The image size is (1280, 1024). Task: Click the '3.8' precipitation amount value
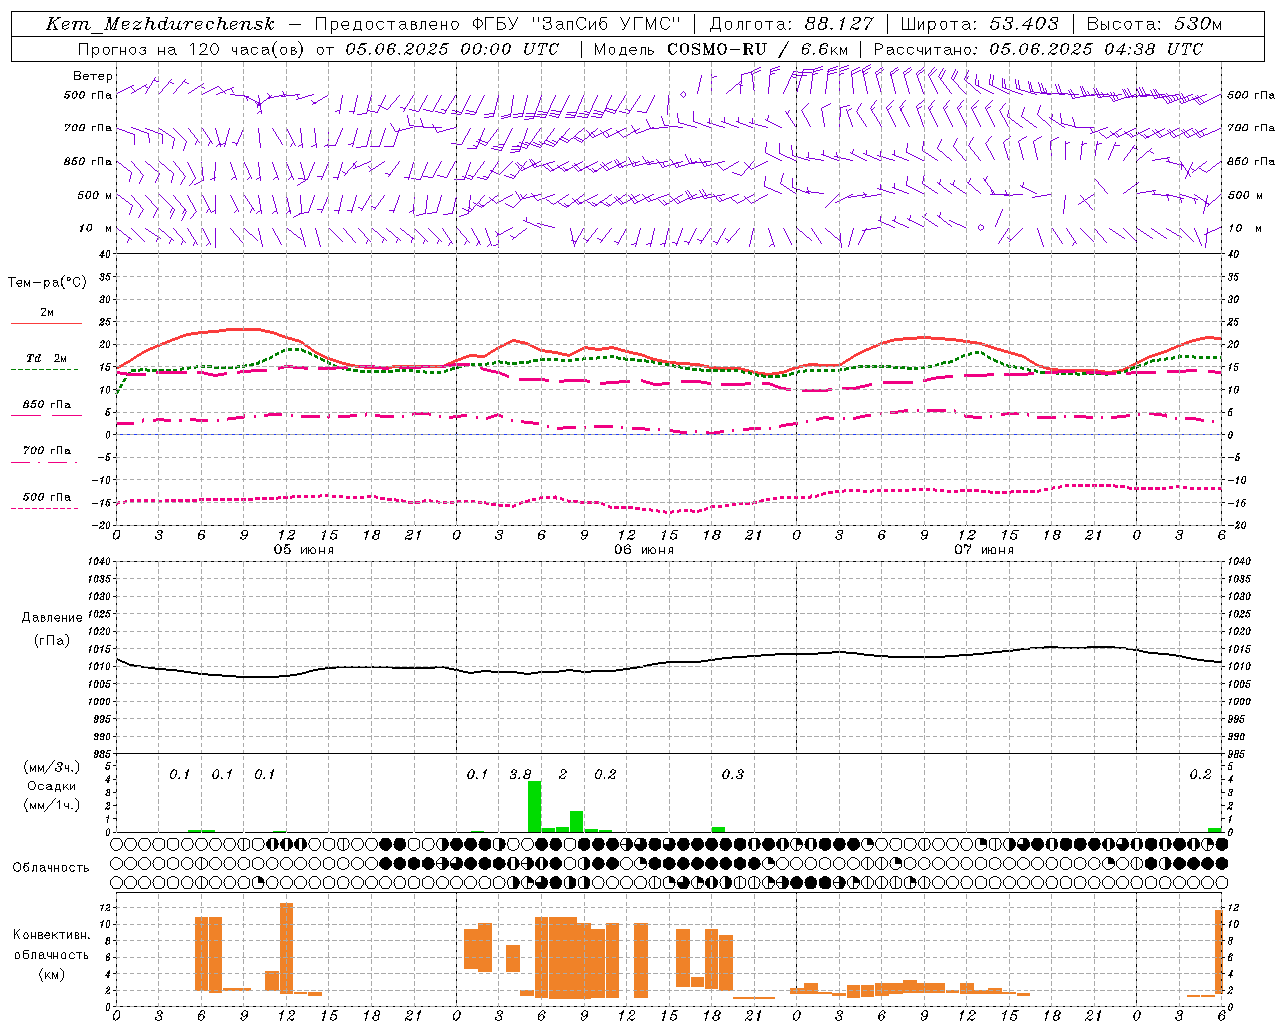click(520, 775)
